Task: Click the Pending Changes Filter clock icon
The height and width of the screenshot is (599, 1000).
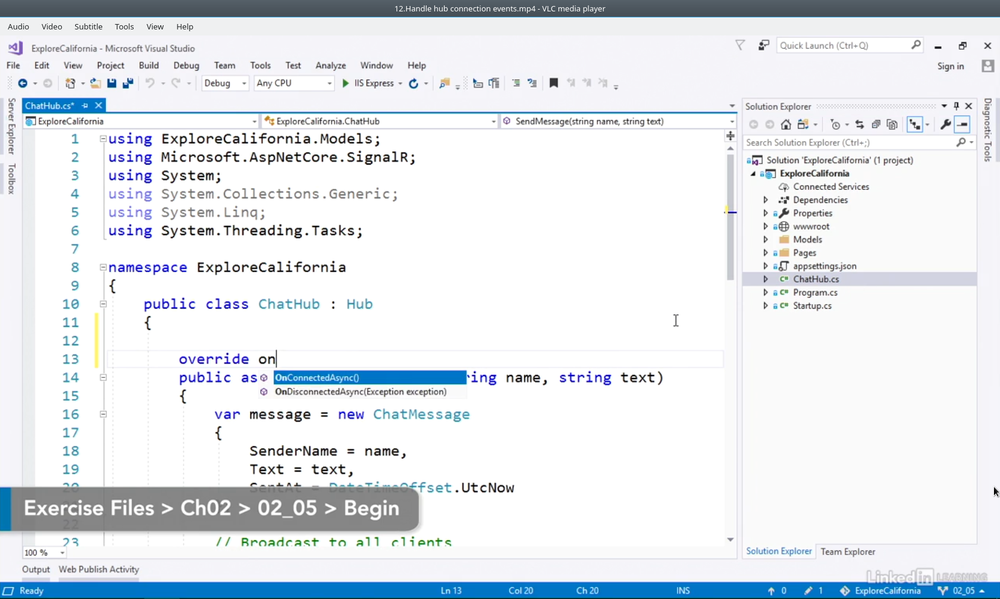Action: 835,124
